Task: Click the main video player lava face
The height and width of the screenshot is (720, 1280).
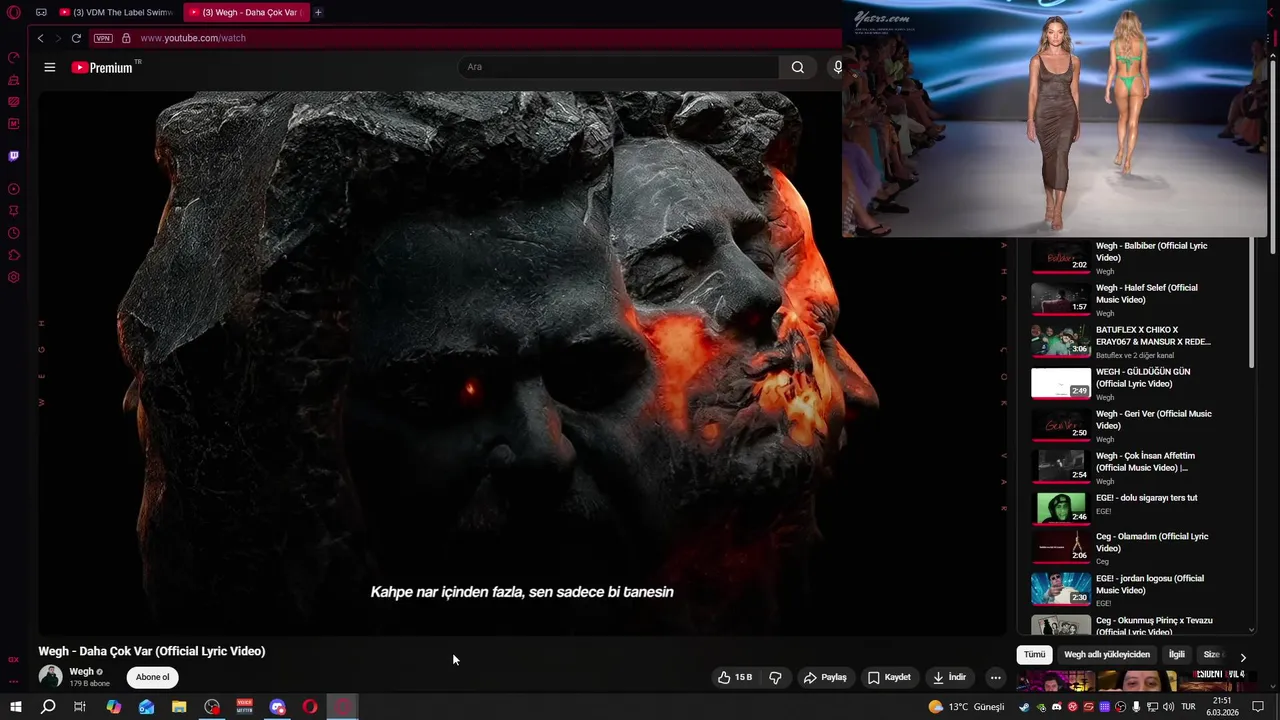Action: pyautogui.click(x=522, y=364)
